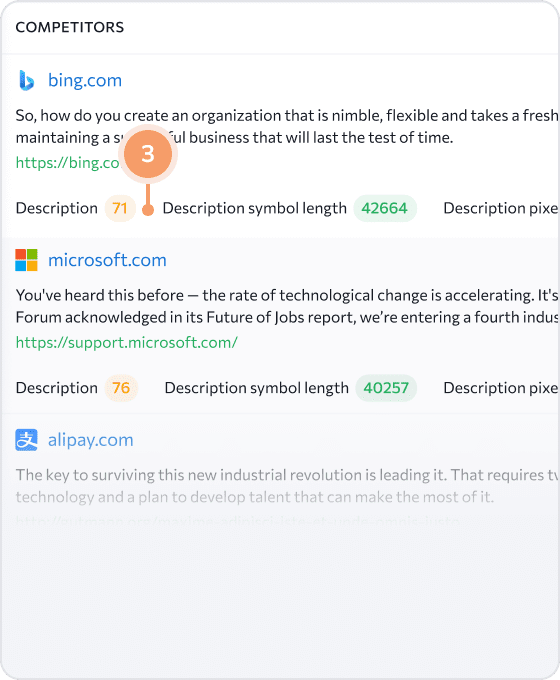Click 'Forum acknowledged in its Future of Jobs' line
The width and height of the screenshot is (560, 680).
(287, 317)
